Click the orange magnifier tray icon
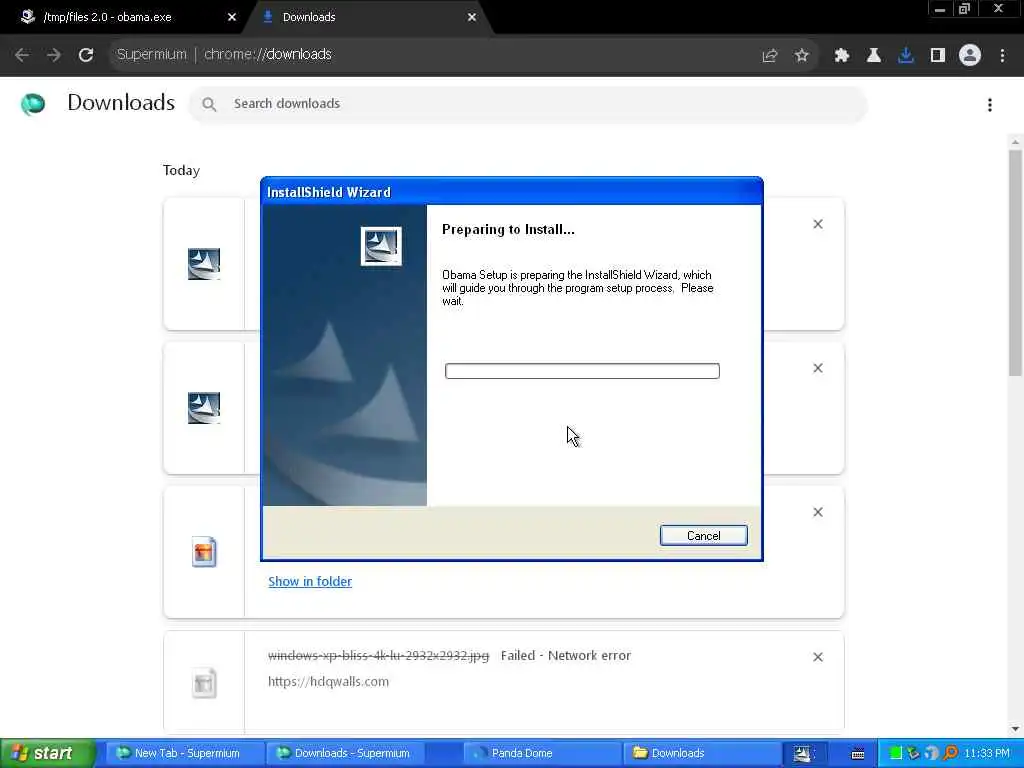Viewport: 1024px width, 768px height. (x=950, y=753)
